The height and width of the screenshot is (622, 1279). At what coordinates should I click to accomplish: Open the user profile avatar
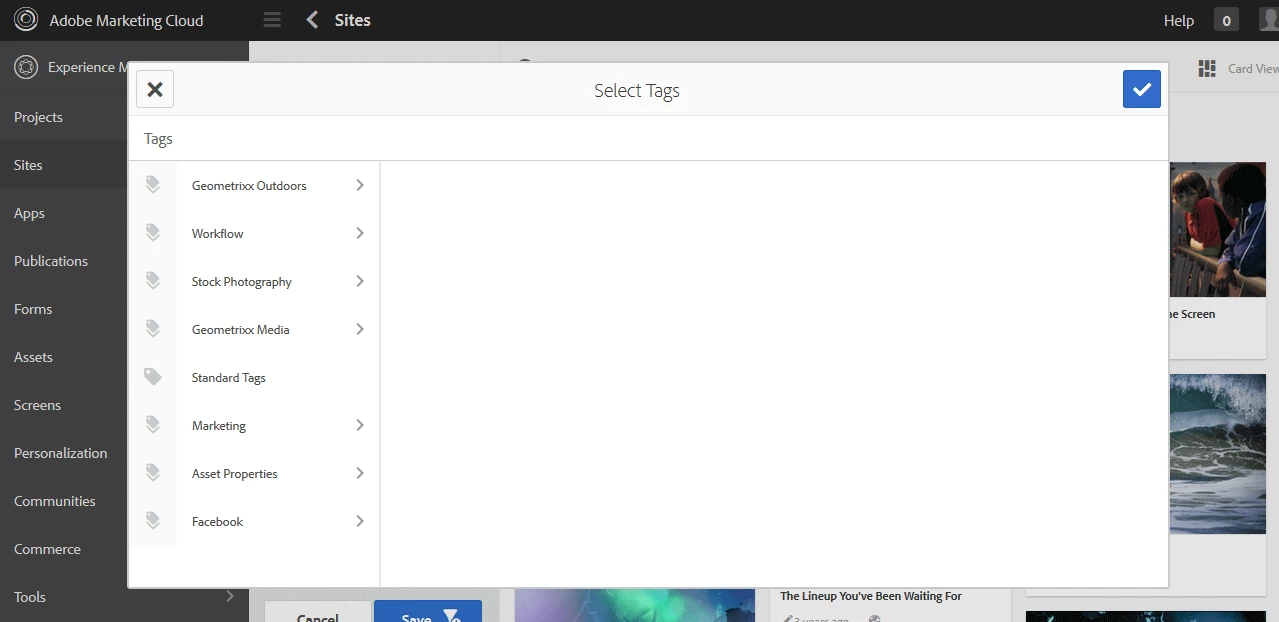tap(1268, 20)
